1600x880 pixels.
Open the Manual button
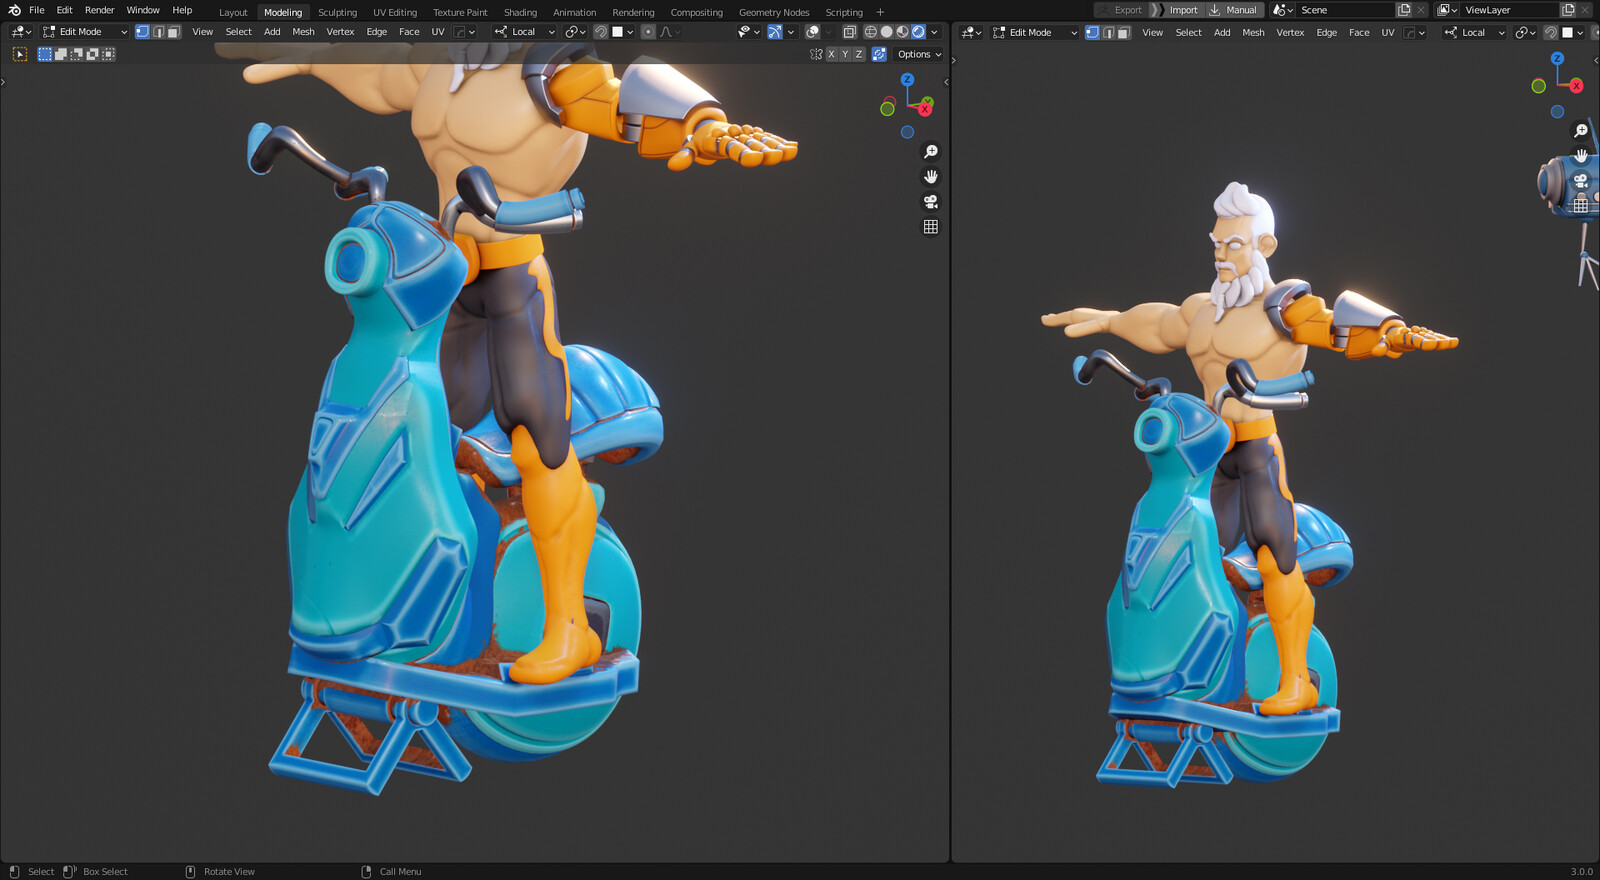[1234, 10]
